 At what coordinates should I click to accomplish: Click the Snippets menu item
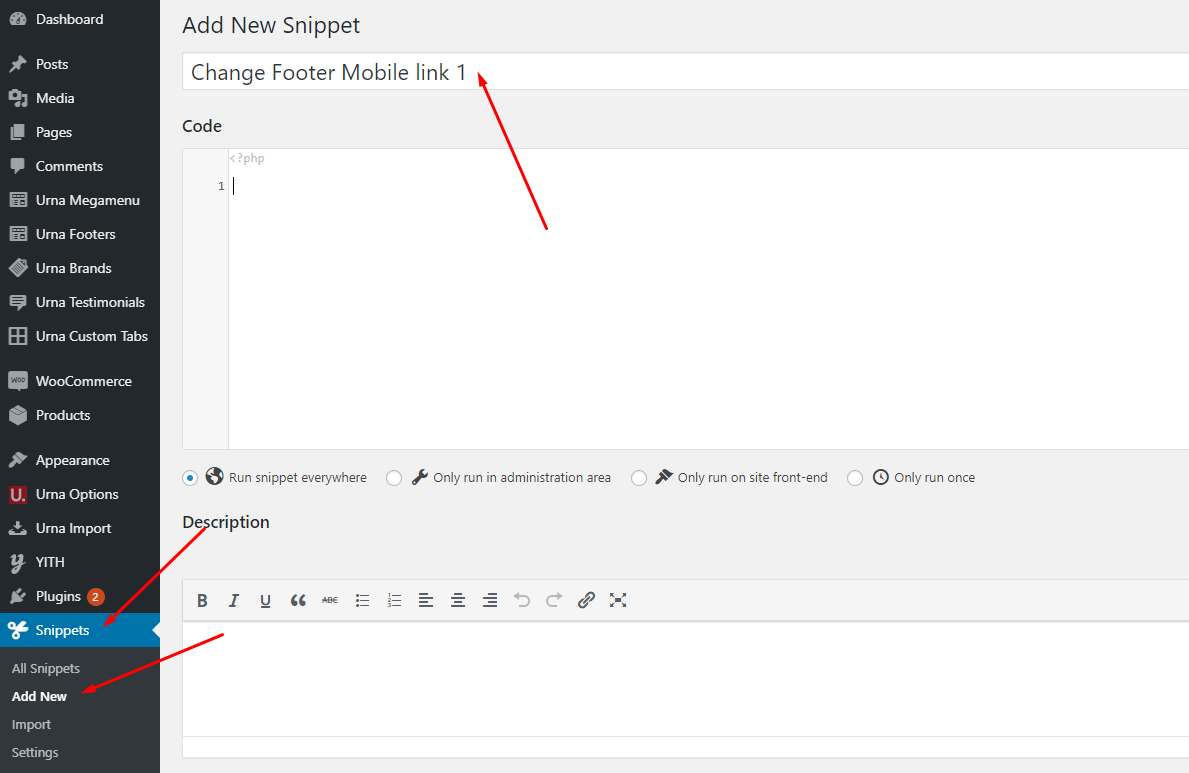(x=80, y=630)
